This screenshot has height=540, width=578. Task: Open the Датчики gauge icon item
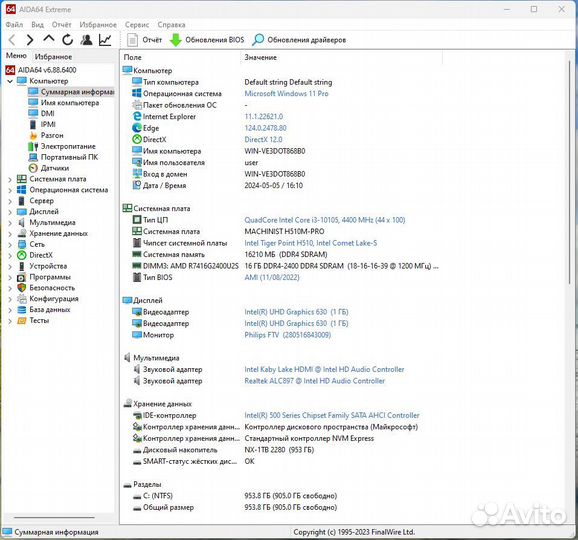(x=33, y=168)
